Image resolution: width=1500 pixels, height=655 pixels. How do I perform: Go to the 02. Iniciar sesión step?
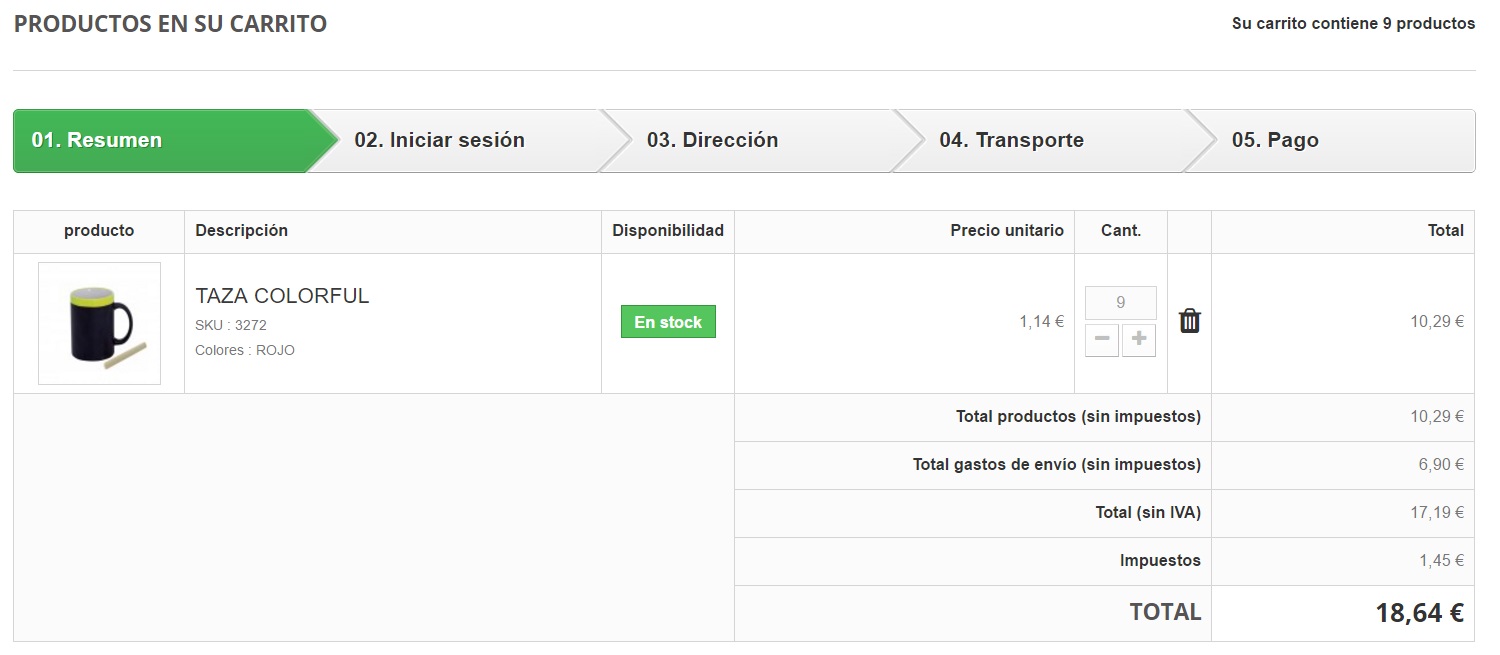point(439,141)
